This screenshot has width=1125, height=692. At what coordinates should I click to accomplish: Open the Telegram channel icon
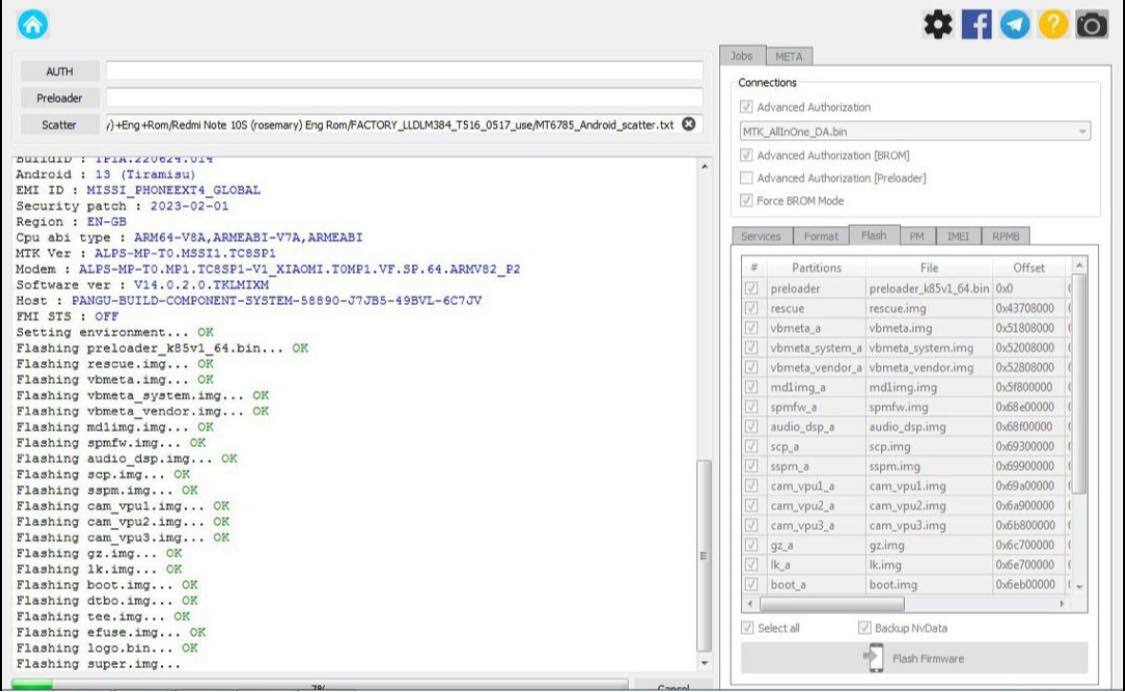click(x=1015, y=24)
